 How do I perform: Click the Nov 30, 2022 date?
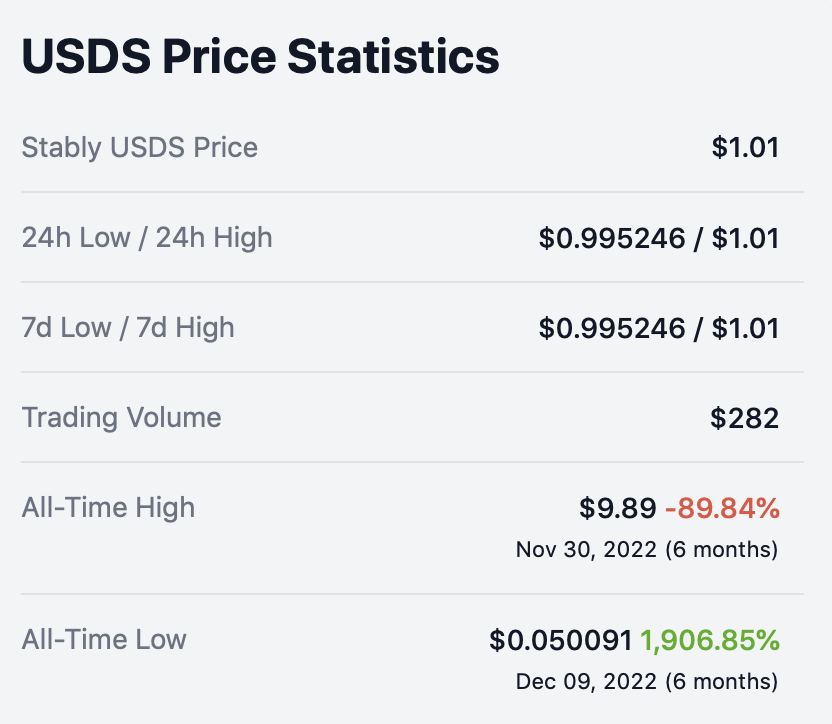click(586, 549)
